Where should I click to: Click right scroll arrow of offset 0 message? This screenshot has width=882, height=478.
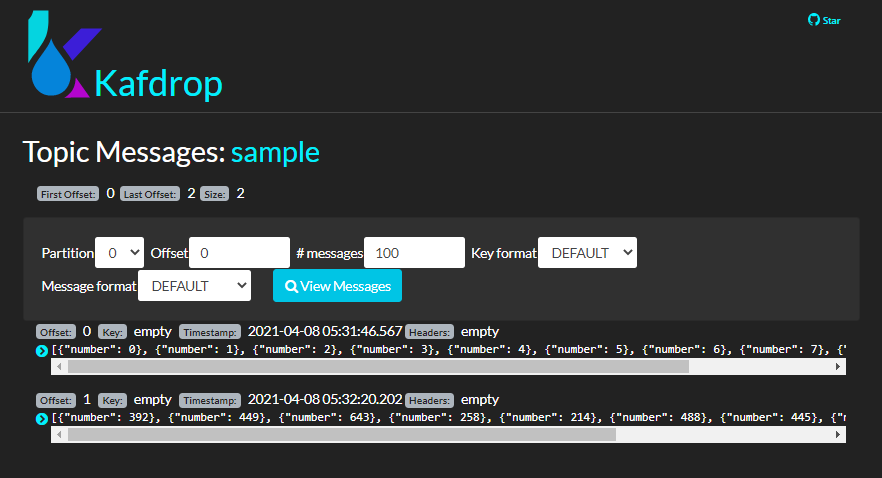[838, 367]
